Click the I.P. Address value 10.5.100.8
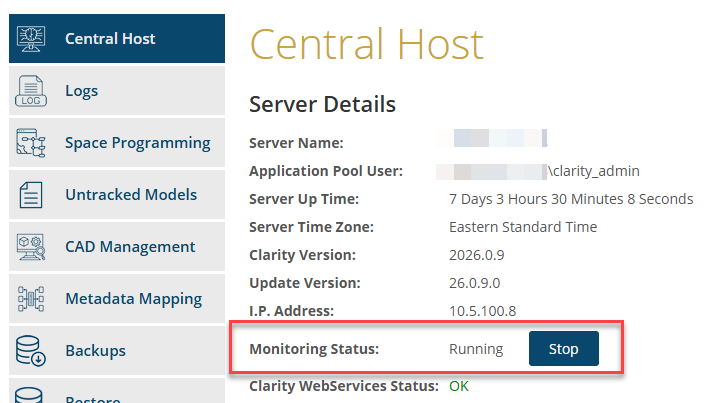Screen dimensions: 713x403 (x=482, y=311)
